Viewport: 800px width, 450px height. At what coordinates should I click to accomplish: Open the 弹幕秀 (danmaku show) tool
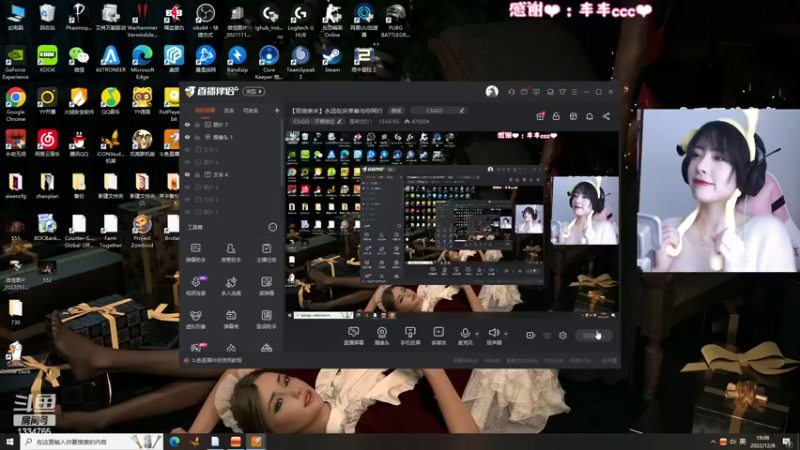point(231,319)
